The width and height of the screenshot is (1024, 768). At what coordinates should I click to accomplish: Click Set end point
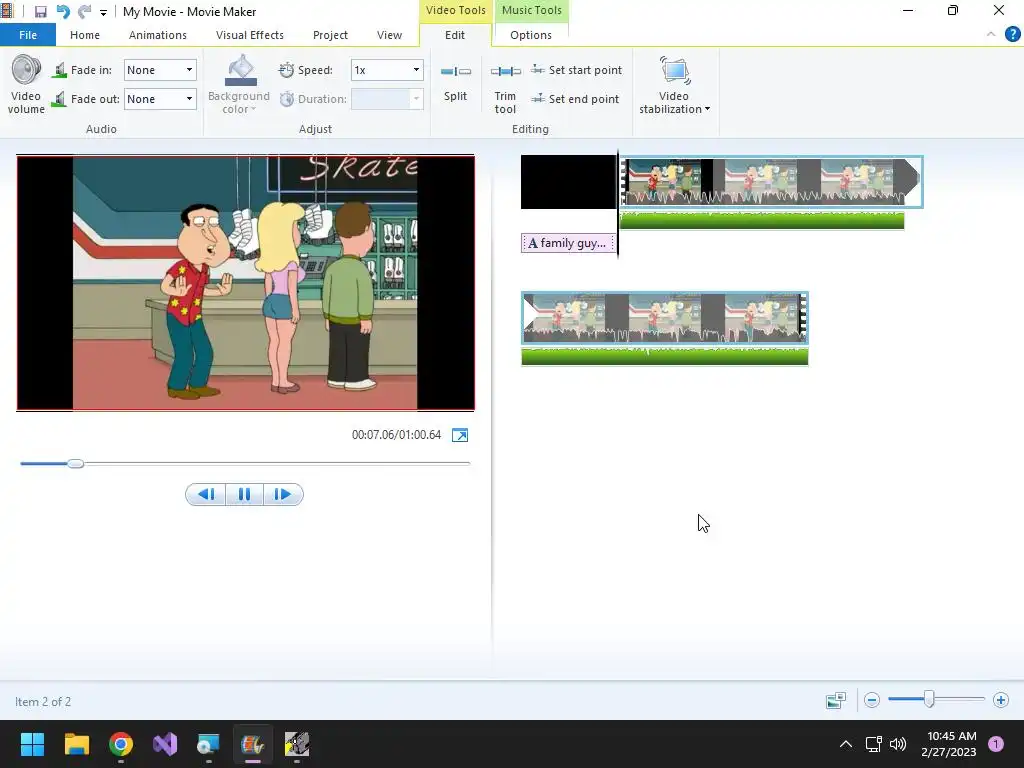tap(575, 99)
